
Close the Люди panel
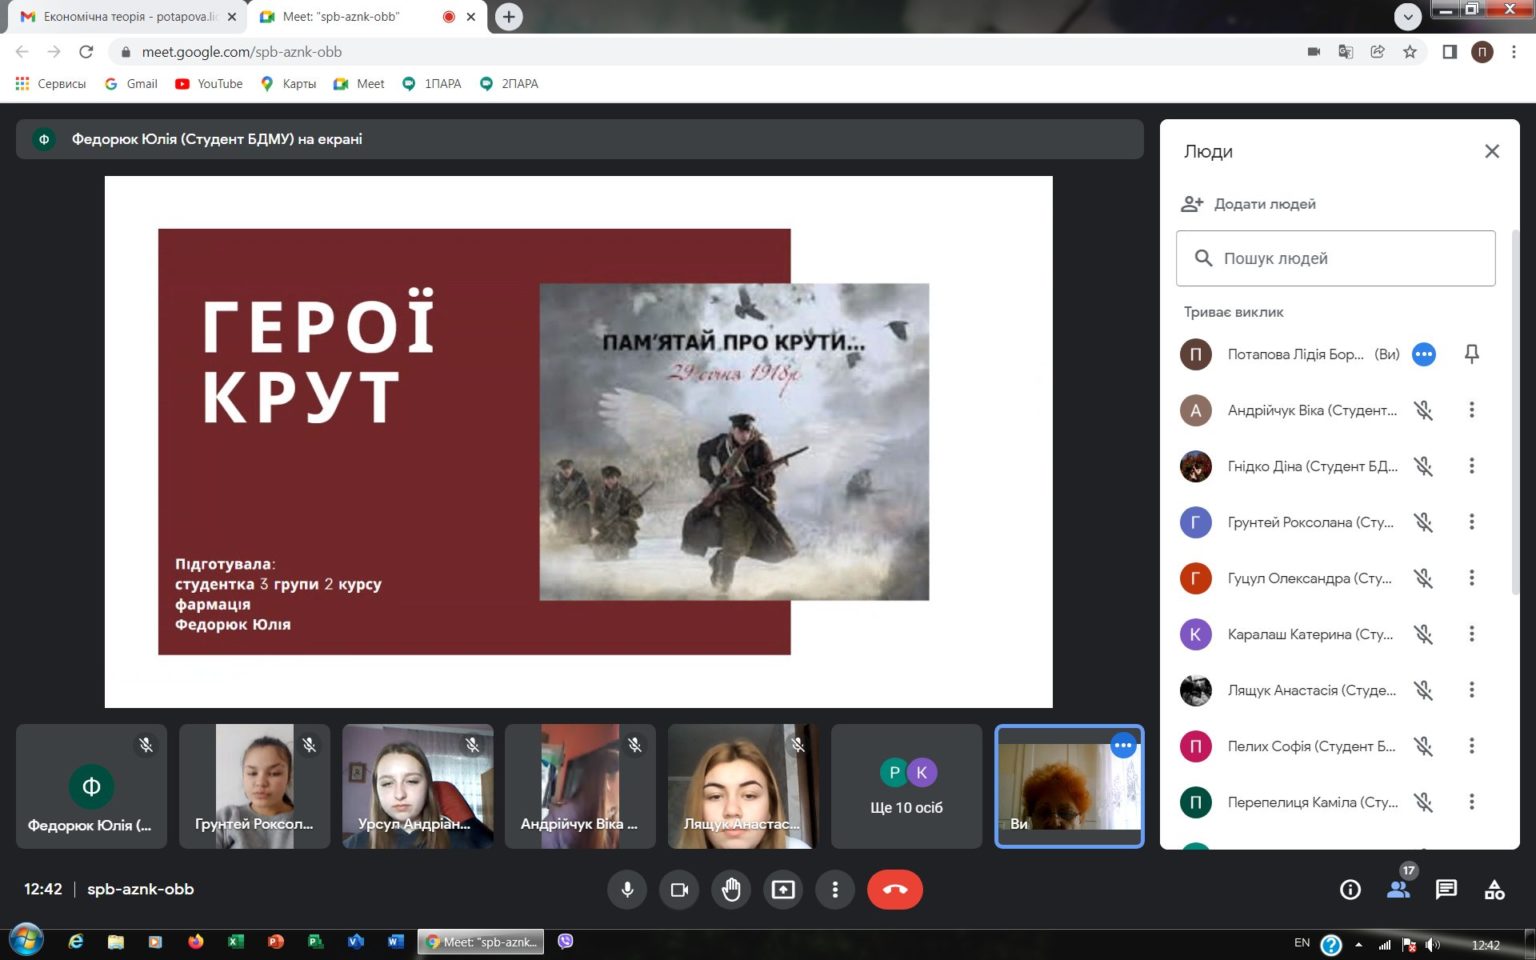(1492, 151)
